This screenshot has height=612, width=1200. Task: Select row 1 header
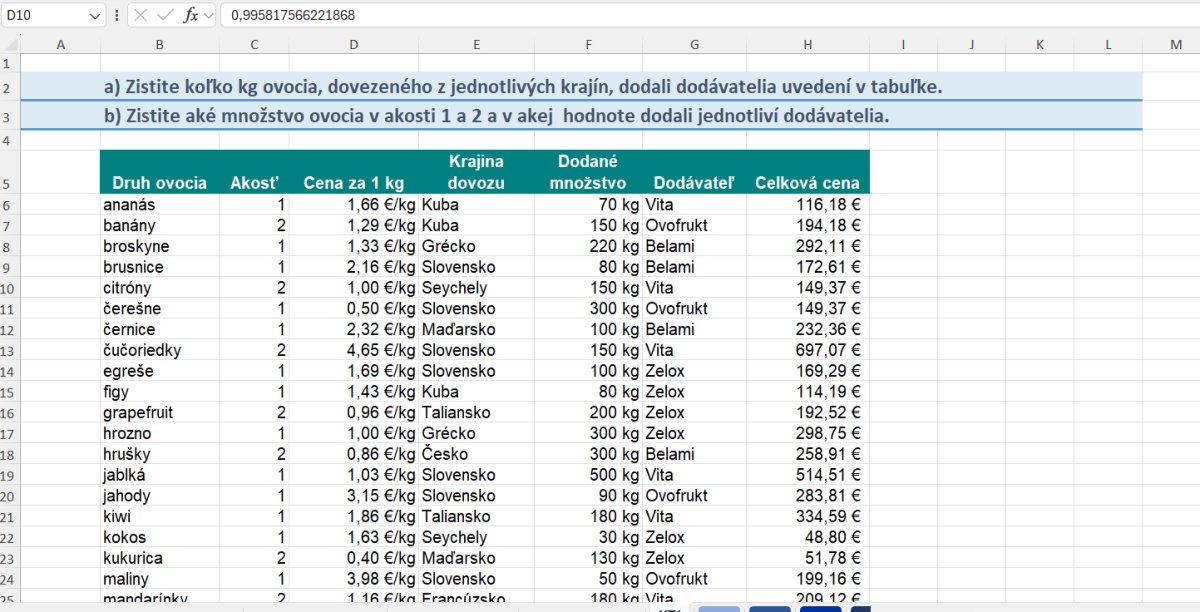(10, 62)
